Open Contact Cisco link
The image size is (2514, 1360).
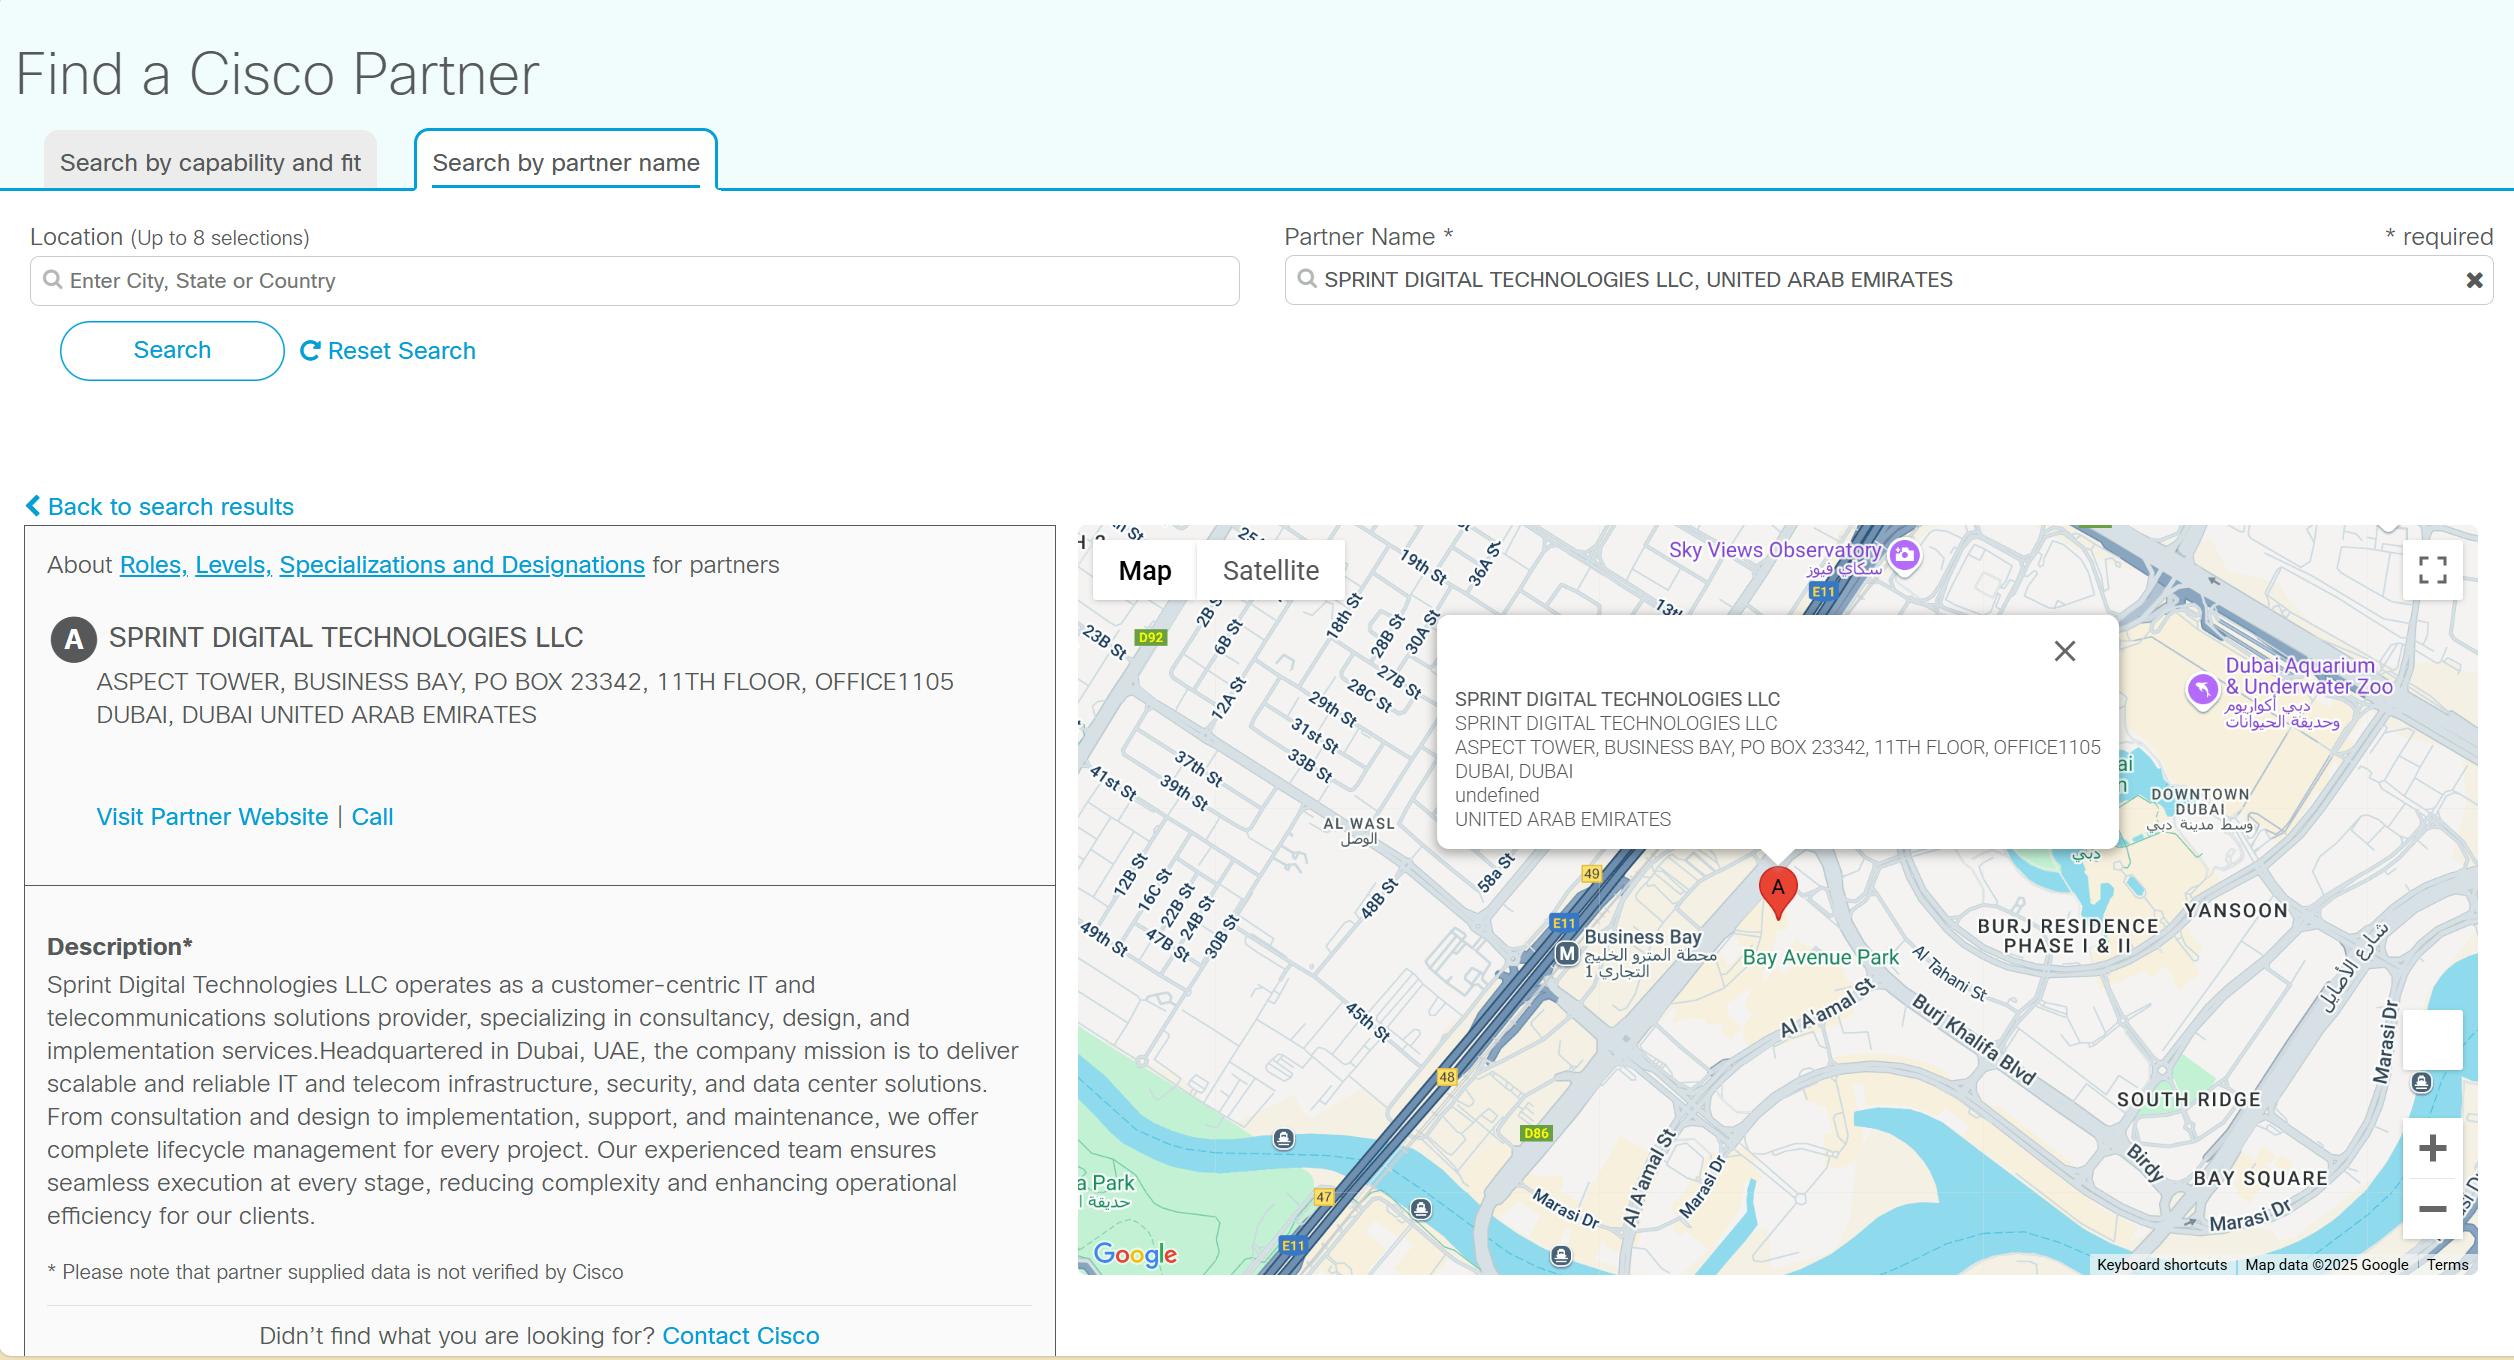click(740, 1336)
